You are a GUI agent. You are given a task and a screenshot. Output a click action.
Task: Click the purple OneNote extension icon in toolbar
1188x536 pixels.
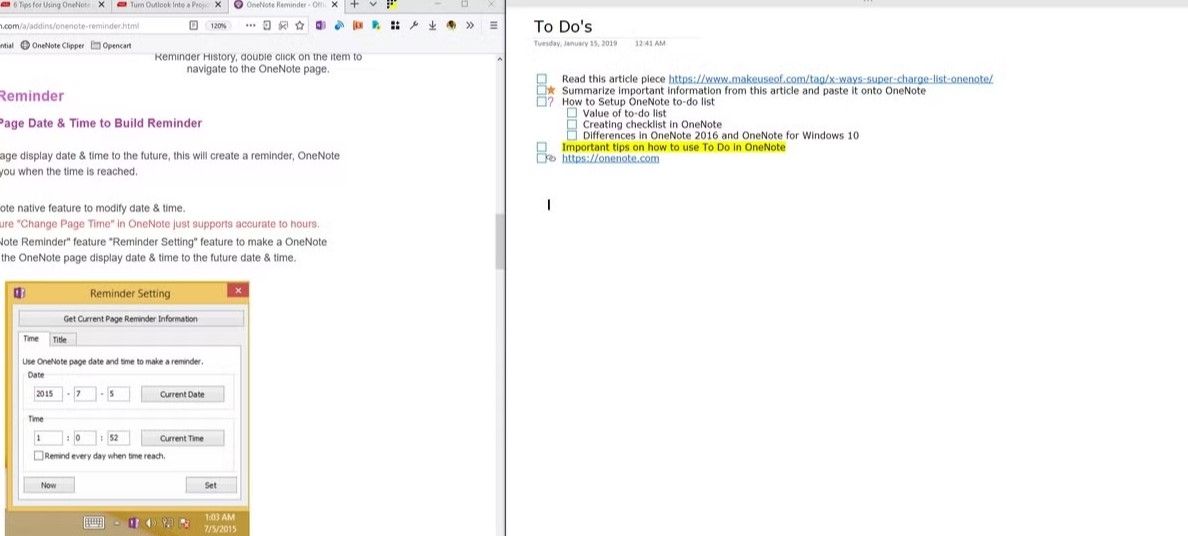coord(320,25)
